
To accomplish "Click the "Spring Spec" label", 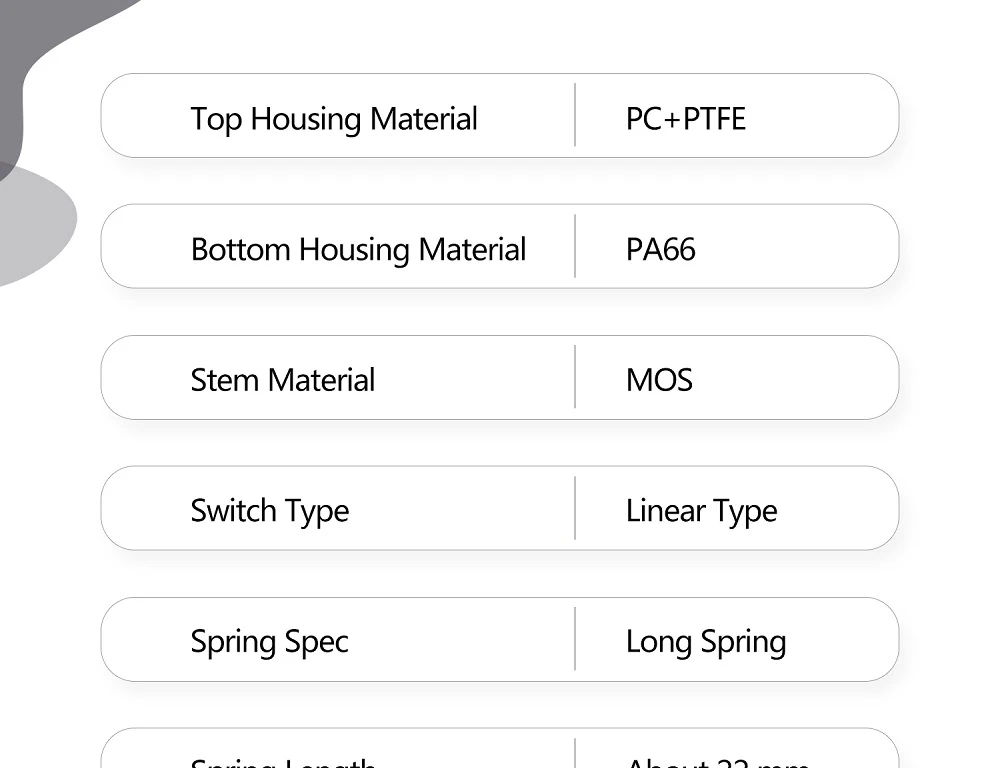I will [270, 642].
